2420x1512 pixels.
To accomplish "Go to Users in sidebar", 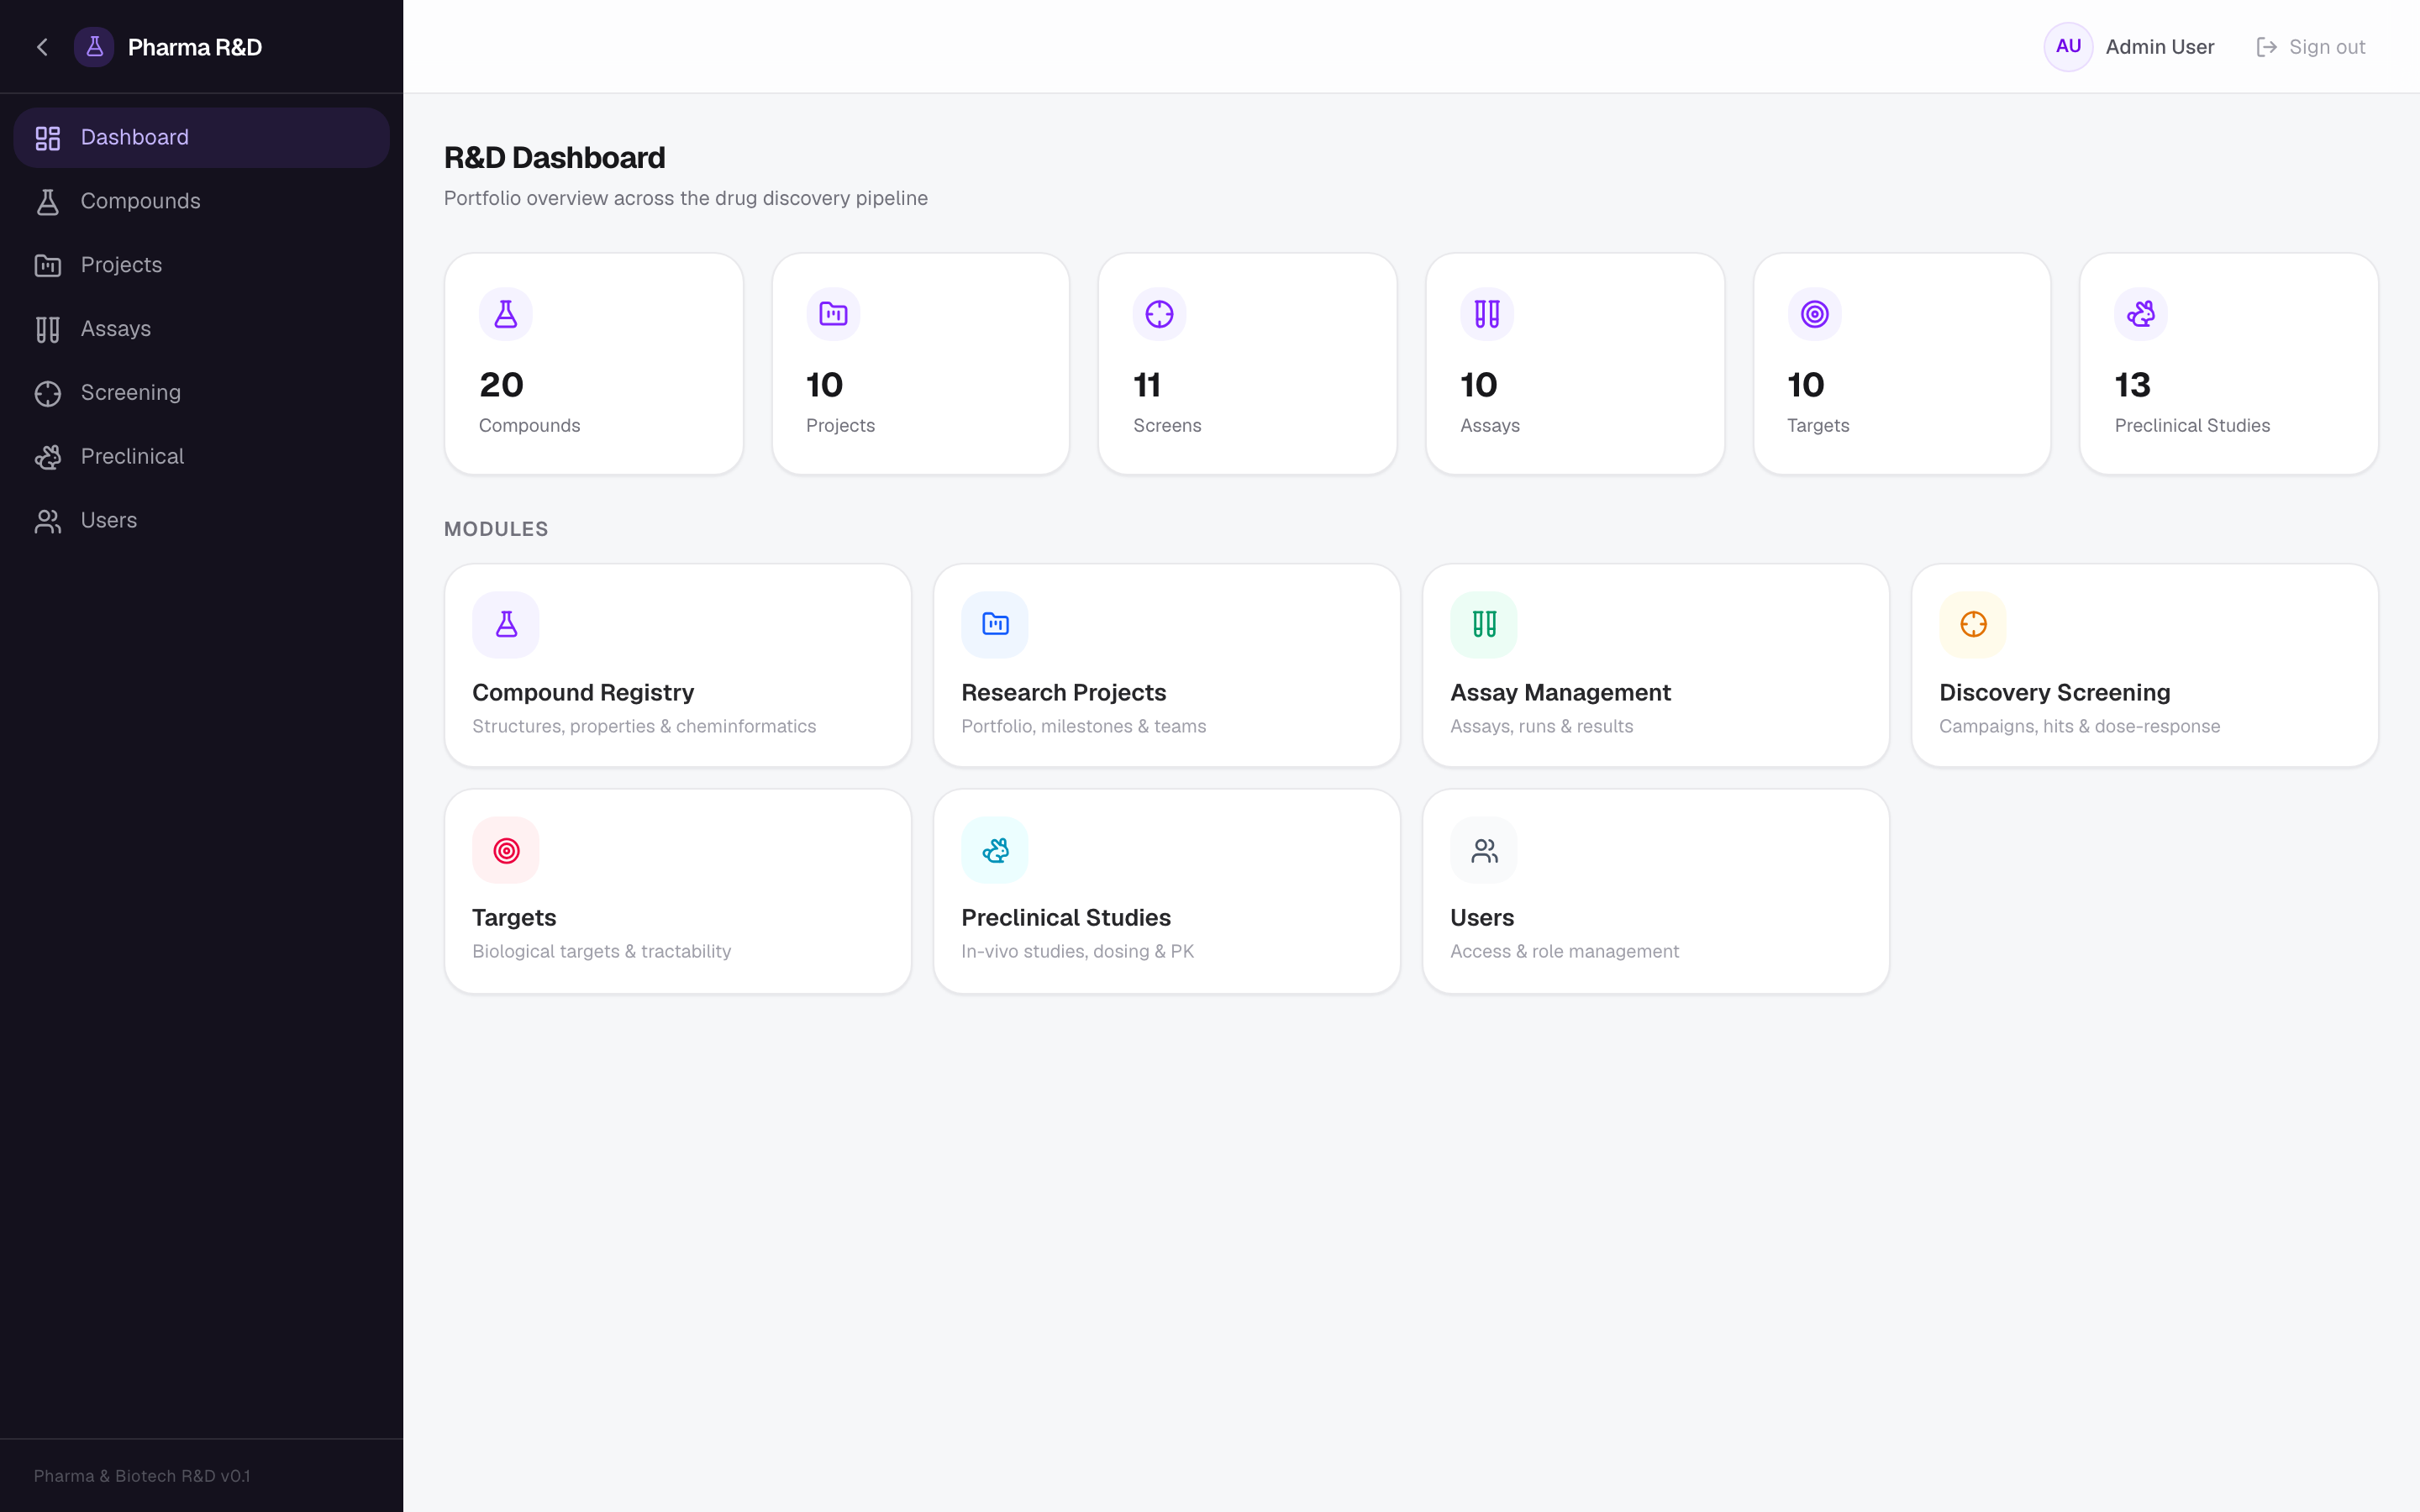I will click(x=201, y=521).
